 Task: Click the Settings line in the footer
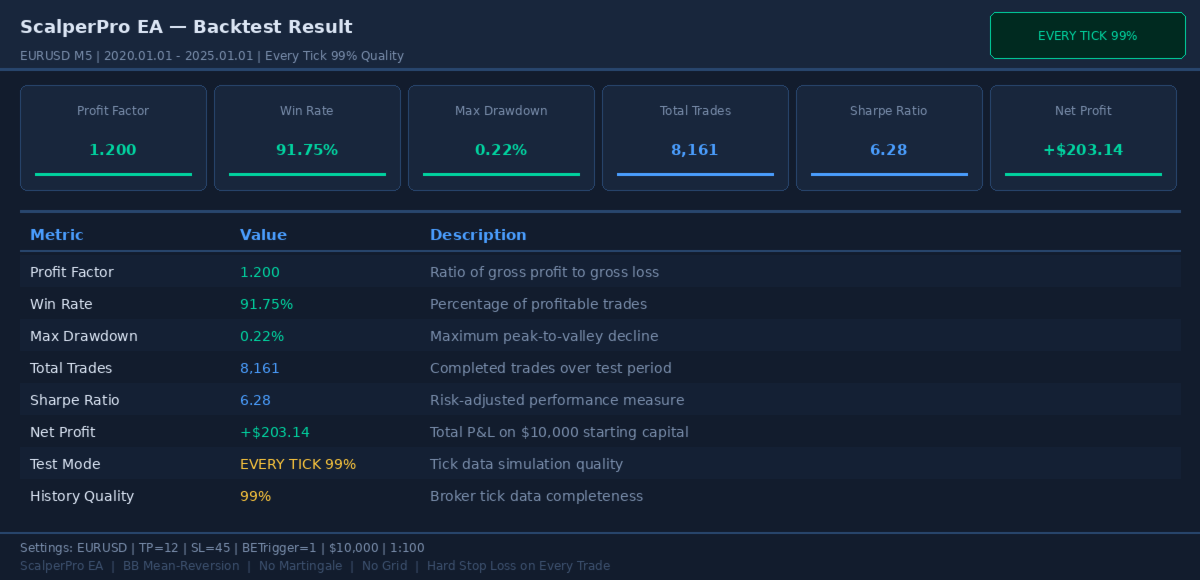click(222, 548)
